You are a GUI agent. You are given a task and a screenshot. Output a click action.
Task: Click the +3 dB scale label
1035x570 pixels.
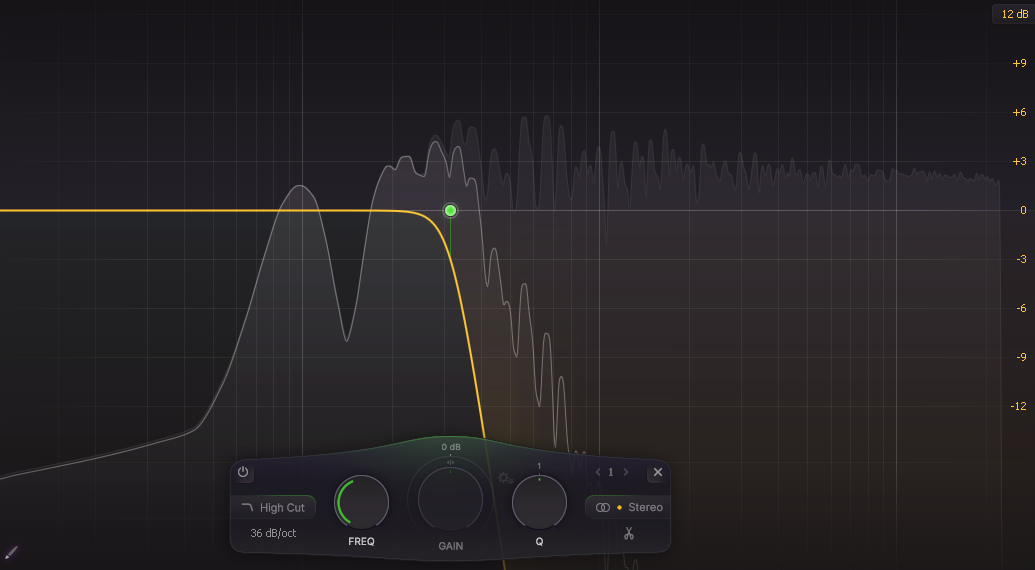point(1019,161)
